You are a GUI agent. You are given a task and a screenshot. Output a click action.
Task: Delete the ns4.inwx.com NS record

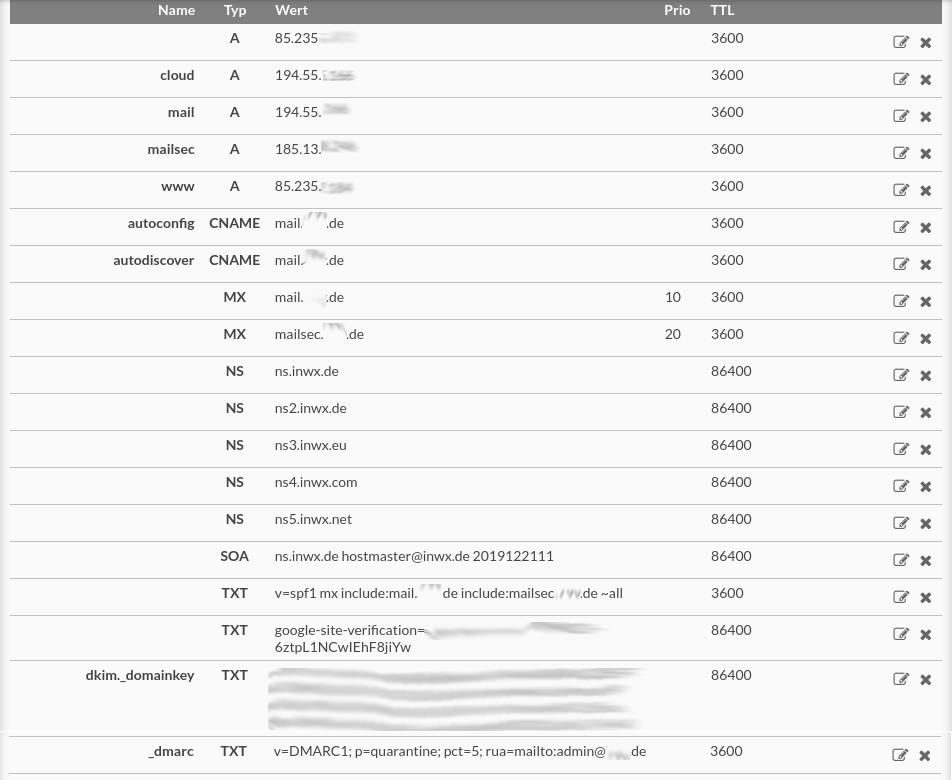pyautogui.click(x=925, y=486)
